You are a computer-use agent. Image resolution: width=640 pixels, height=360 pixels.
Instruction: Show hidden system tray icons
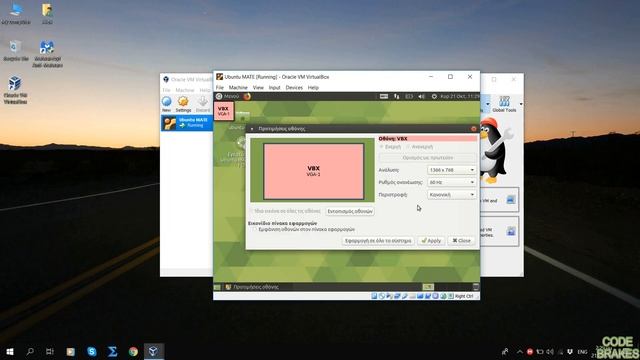(x=520, y=351)
